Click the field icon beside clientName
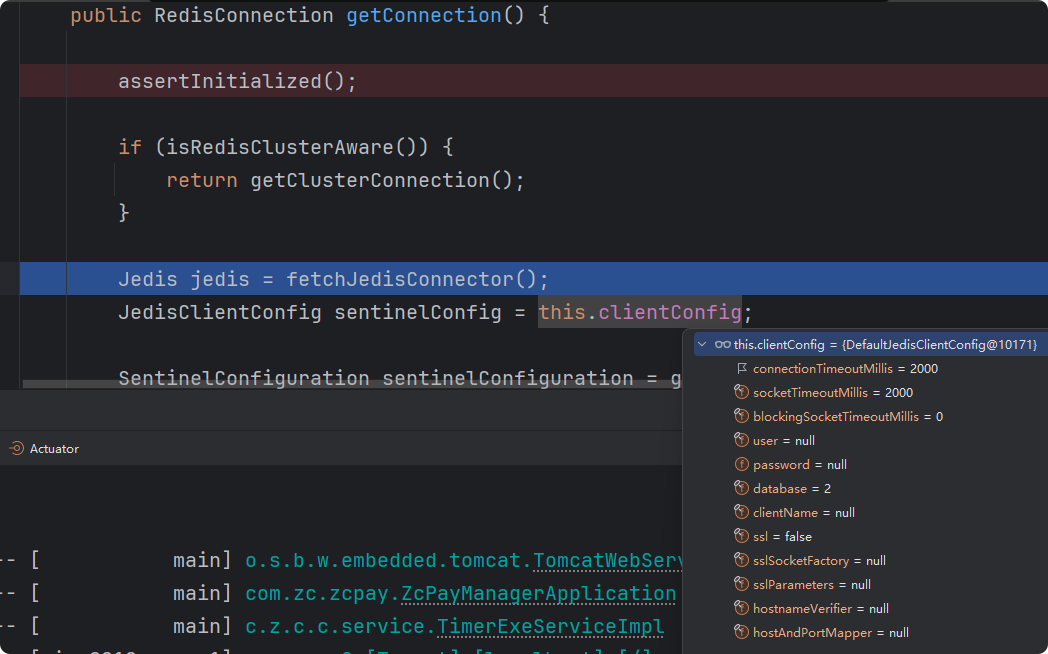This screenshot has width=1048, height=654. click(x=741, y=512)
